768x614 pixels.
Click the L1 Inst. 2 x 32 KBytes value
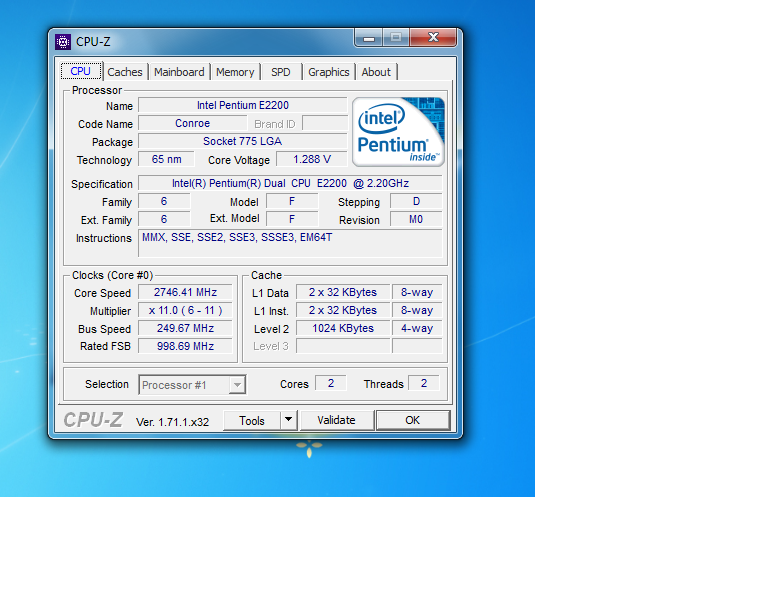pyautogui.click(x=343, y=310)
